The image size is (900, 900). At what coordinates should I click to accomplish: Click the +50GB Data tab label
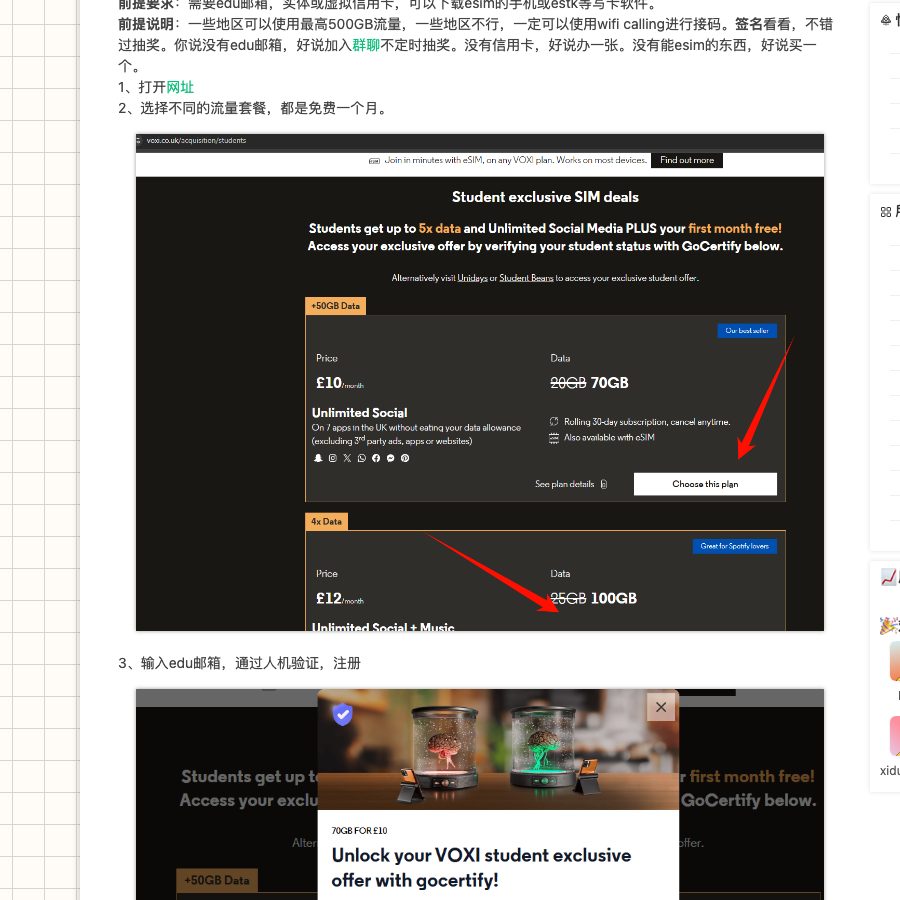335,306
